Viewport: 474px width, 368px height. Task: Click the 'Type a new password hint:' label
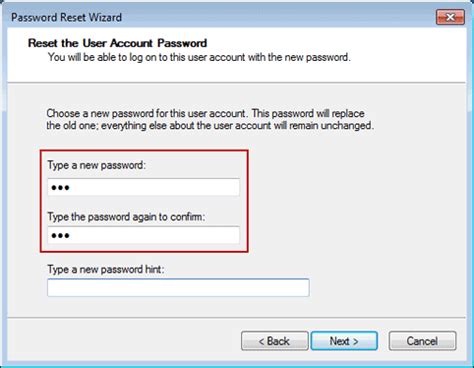pos(105,269)
